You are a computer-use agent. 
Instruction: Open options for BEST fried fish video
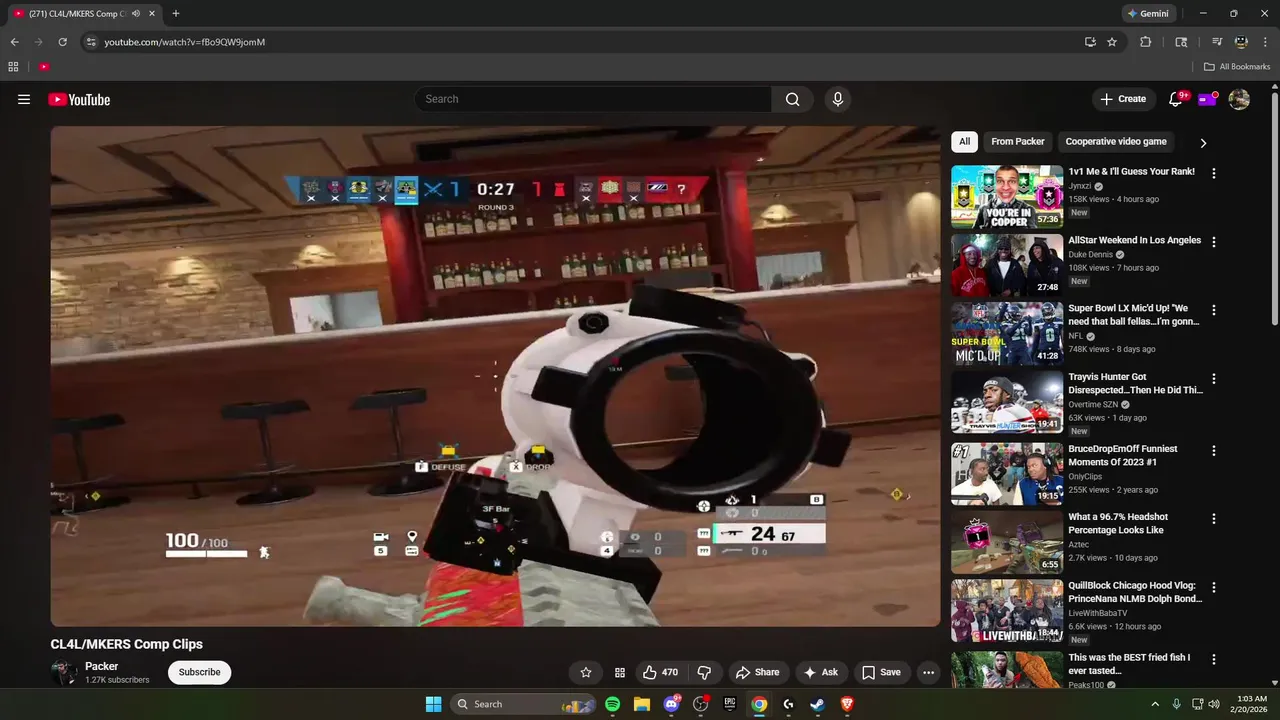[x=1214, y=660]
